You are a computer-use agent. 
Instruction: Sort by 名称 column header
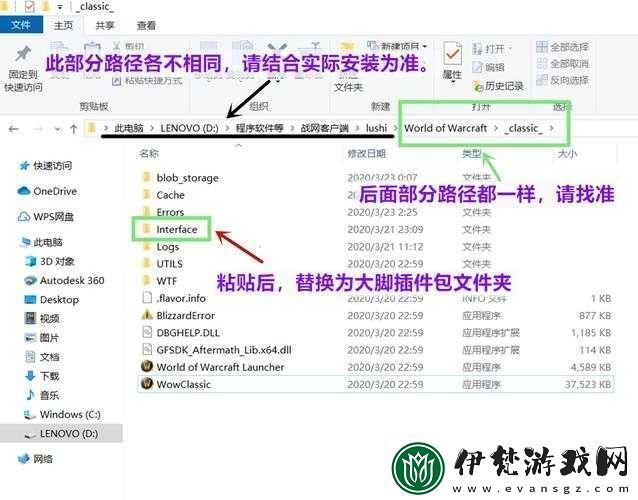pyautogui.click(x=149, y=153)
